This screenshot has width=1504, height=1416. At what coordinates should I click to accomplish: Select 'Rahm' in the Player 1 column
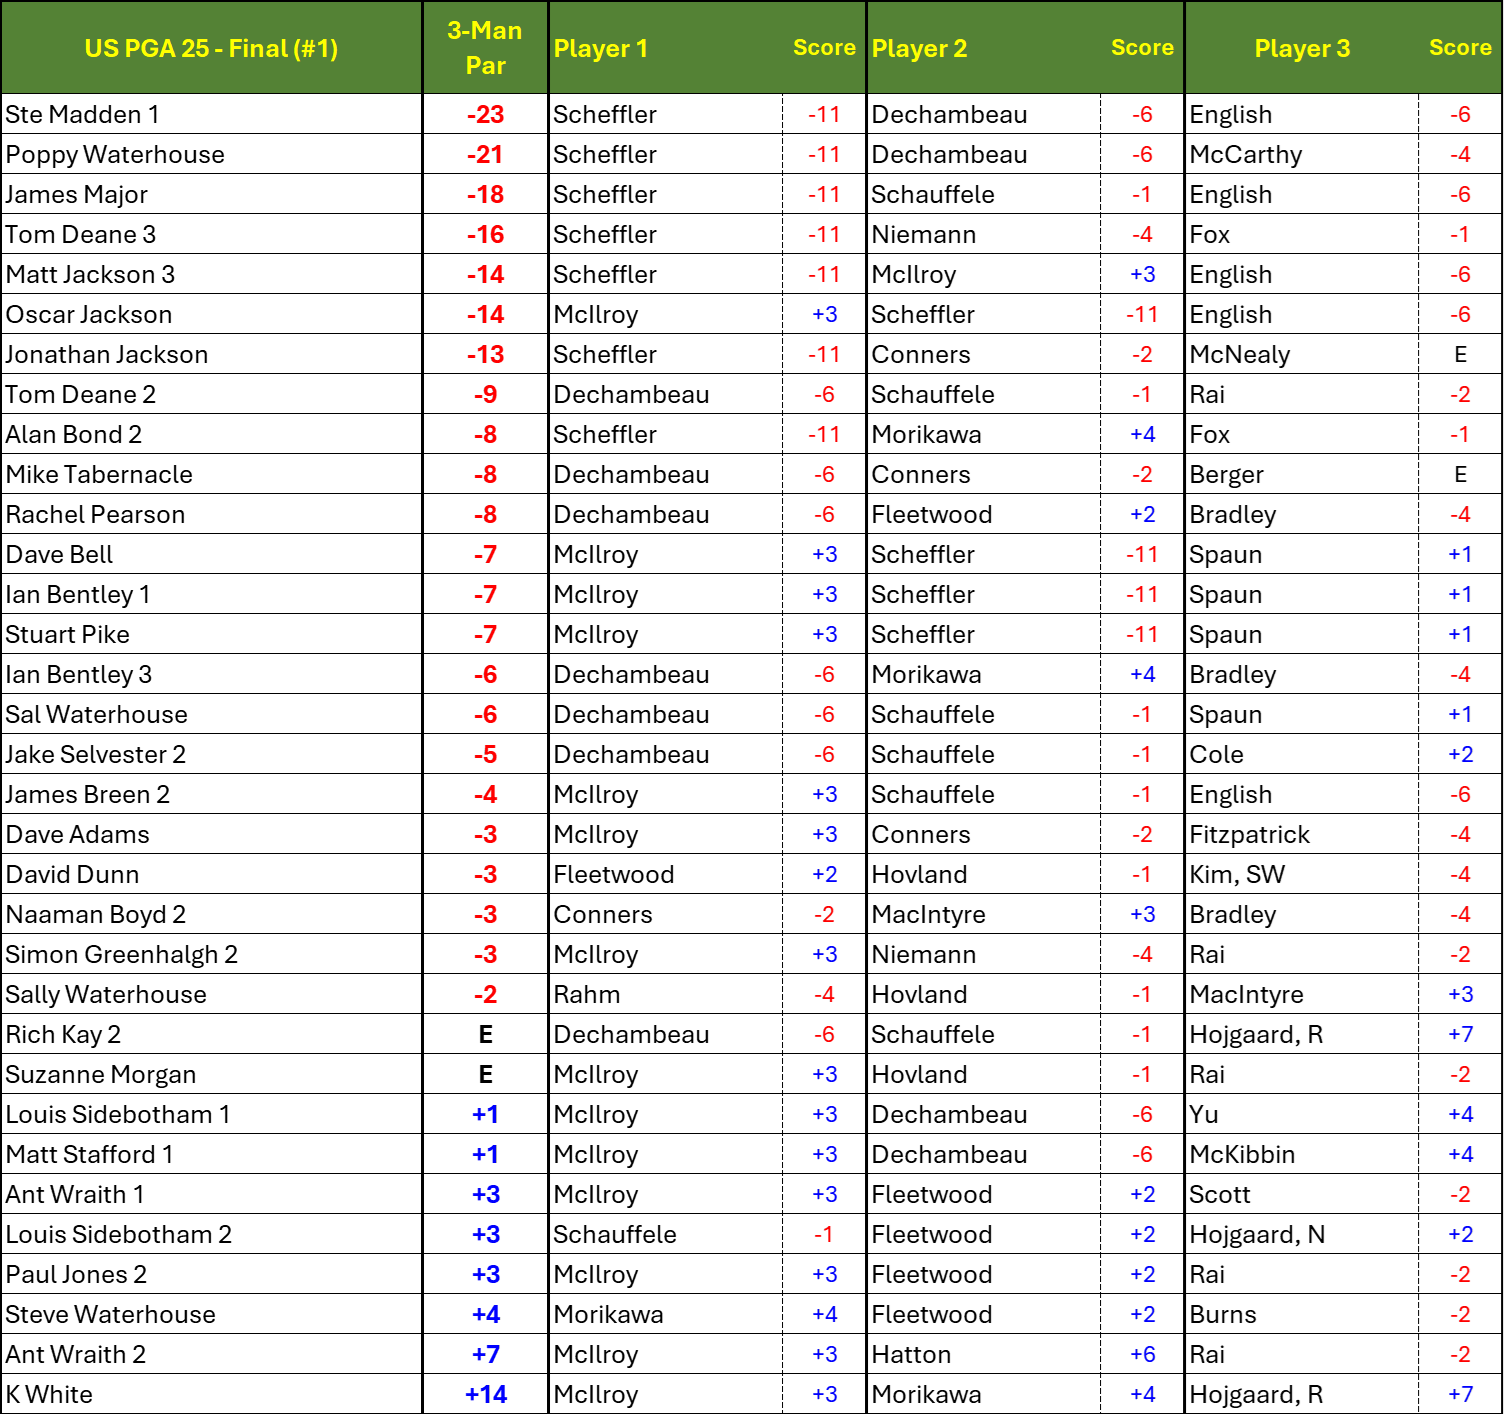click(x=665, y=994)
